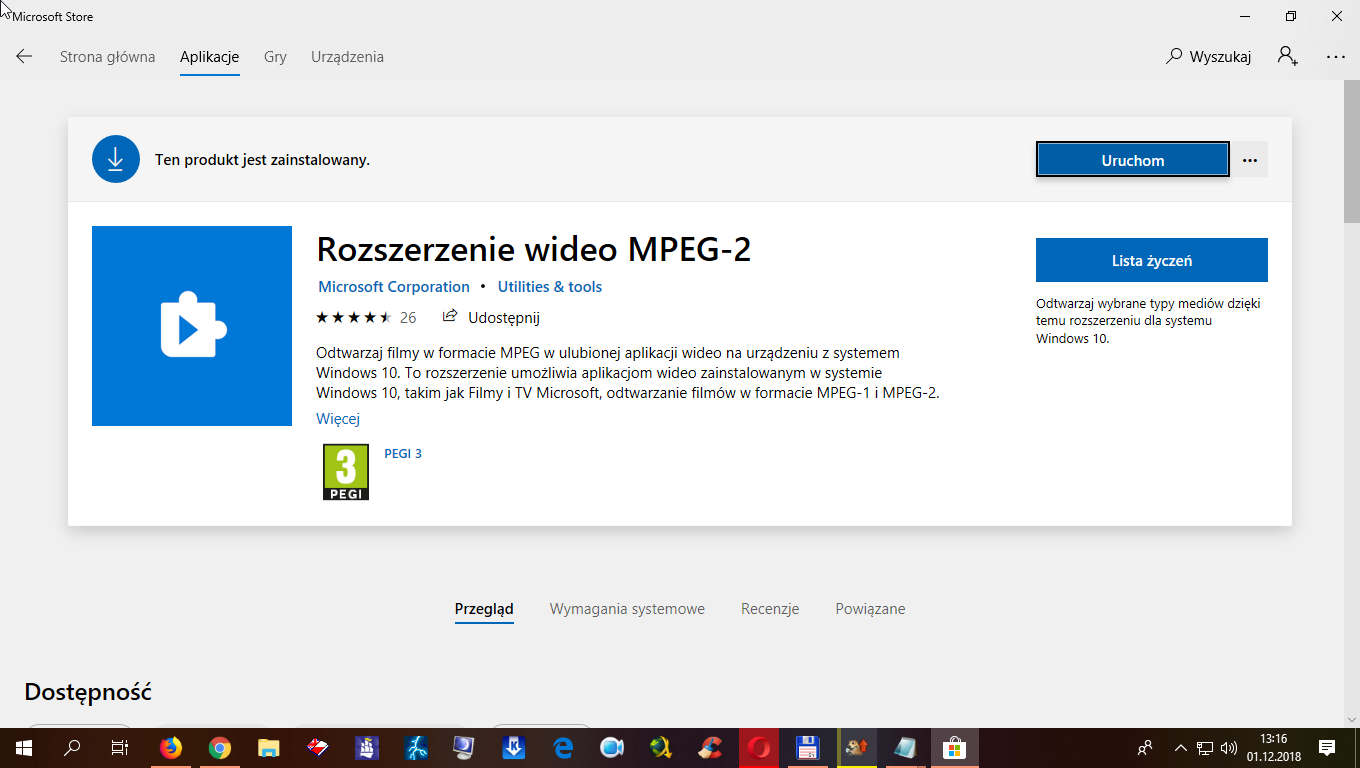Viewport: 1360px width, 768px height.
Task: Click the PEGI 3 text link
Action: click(x=403, y=453)
